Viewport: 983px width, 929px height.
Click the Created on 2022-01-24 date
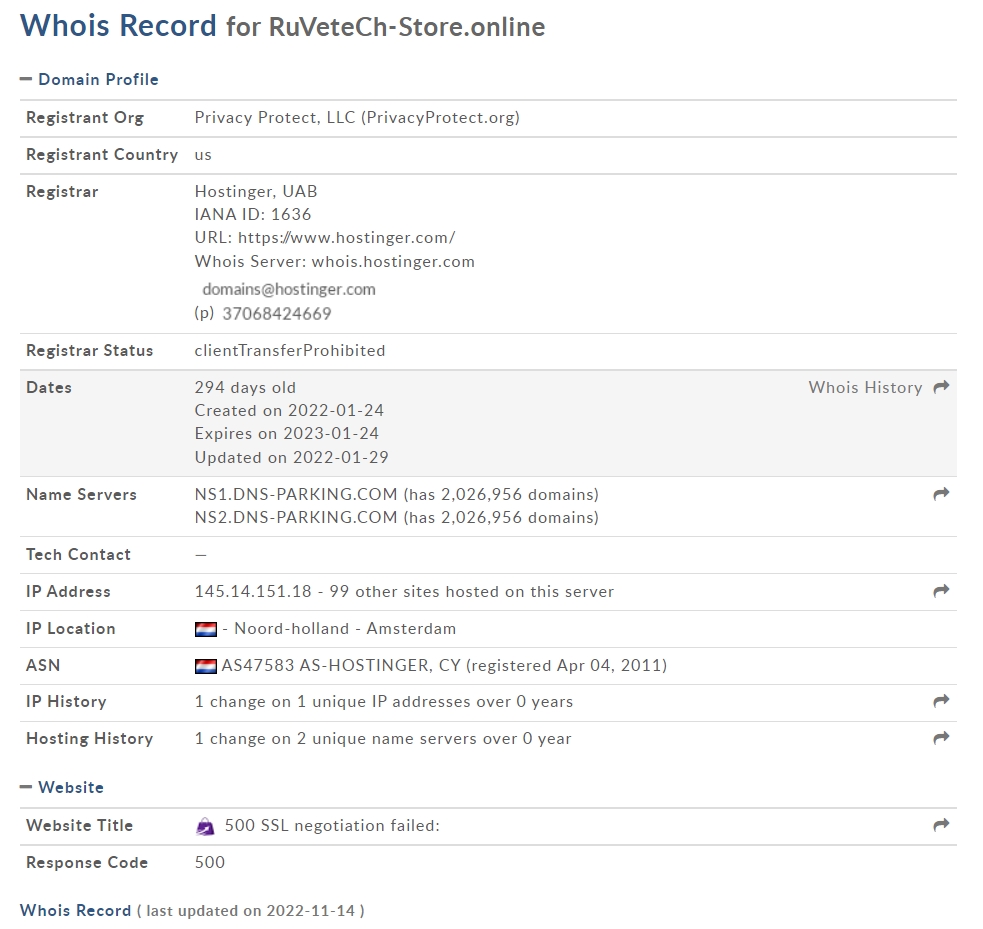click(x=289, y=410)
